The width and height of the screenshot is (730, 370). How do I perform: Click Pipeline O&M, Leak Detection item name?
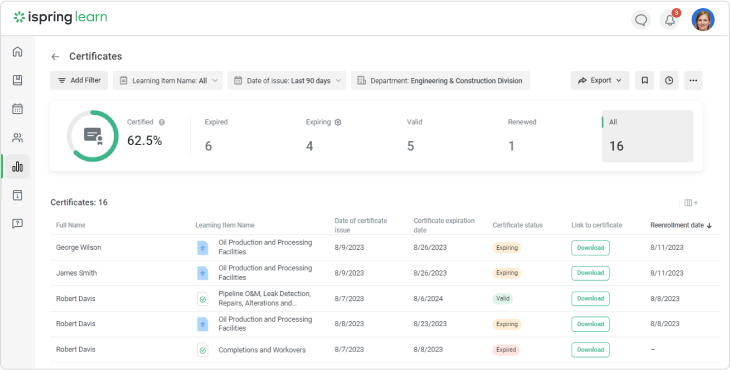pos(265,299)
